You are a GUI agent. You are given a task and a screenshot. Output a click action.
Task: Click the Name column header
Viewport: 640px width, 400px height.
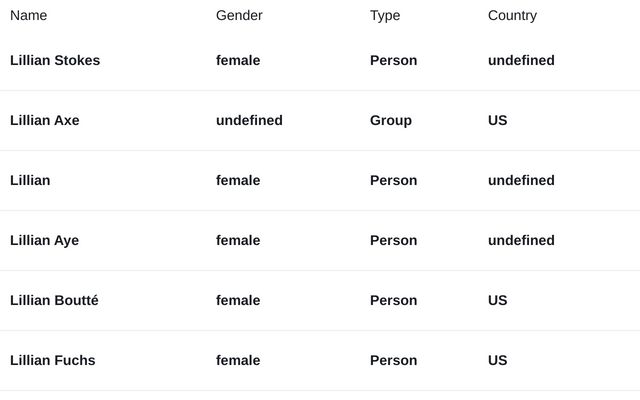[x=29, y=16]
